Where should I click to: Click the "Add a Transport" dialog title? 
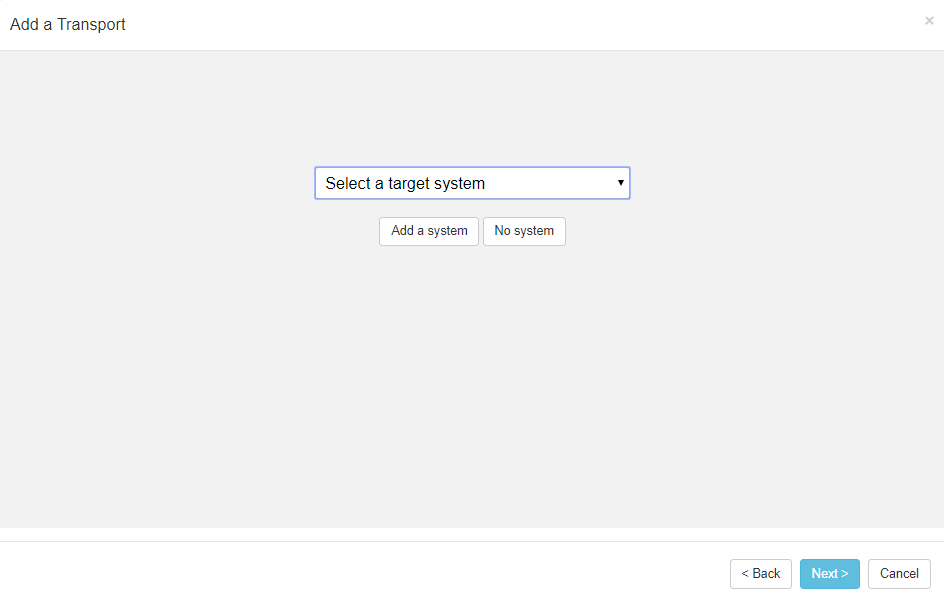pyautogui.click(x=68, y=24)
